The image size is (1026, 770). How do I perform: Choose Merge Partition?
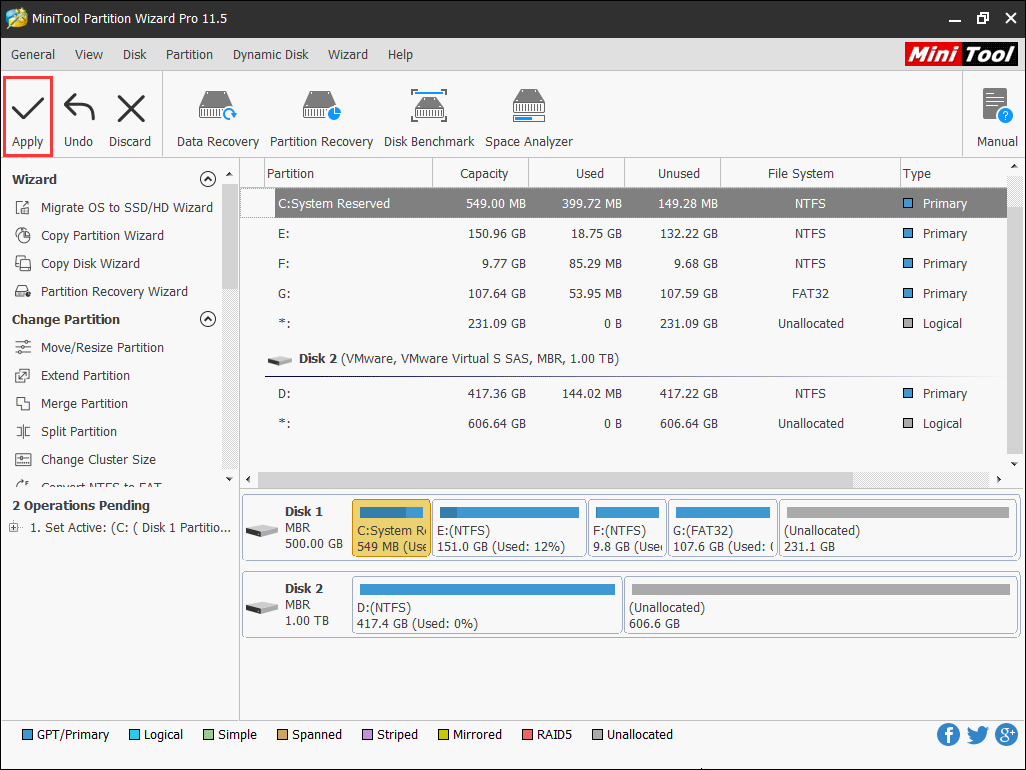(71, 404)
